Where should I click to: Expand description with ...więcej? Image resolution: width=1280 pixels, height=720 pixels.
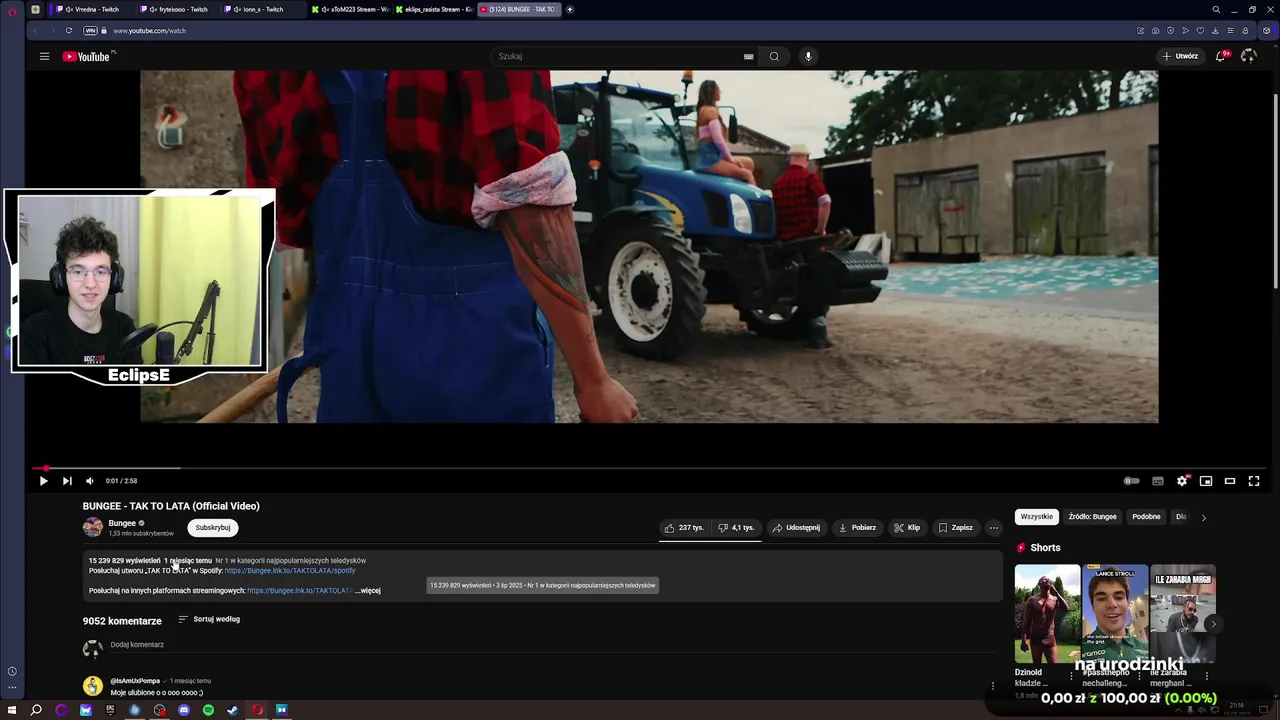368,591
